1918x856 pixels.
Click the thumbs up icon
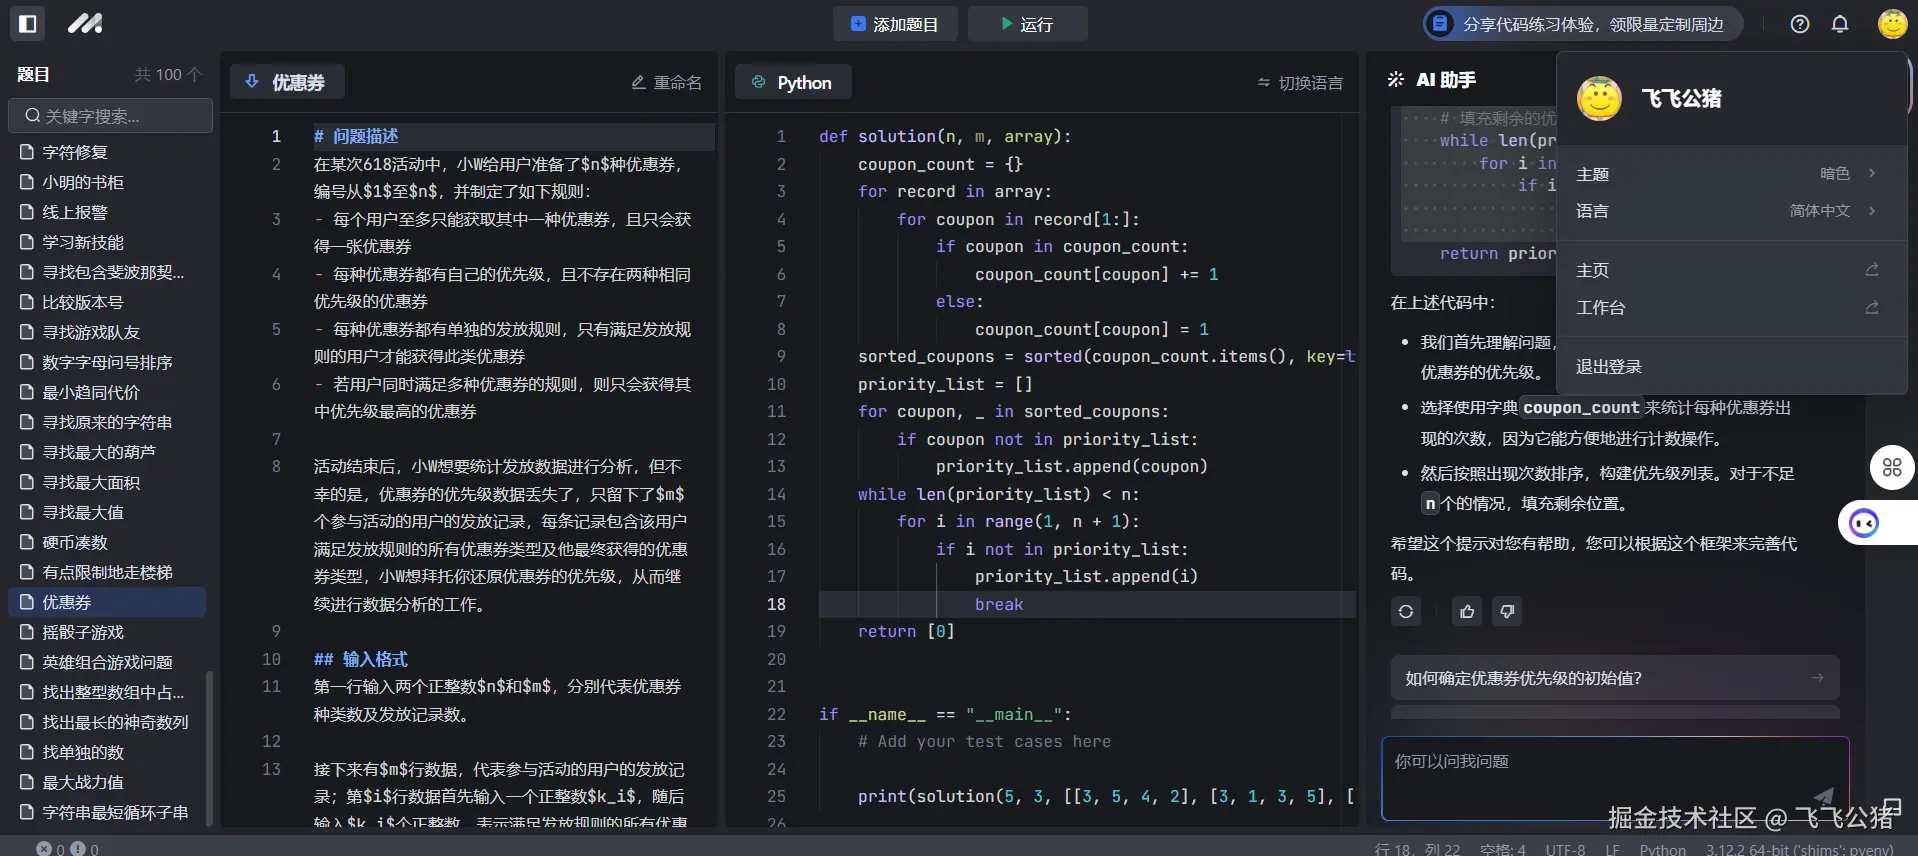click(x=1467, y=611)
